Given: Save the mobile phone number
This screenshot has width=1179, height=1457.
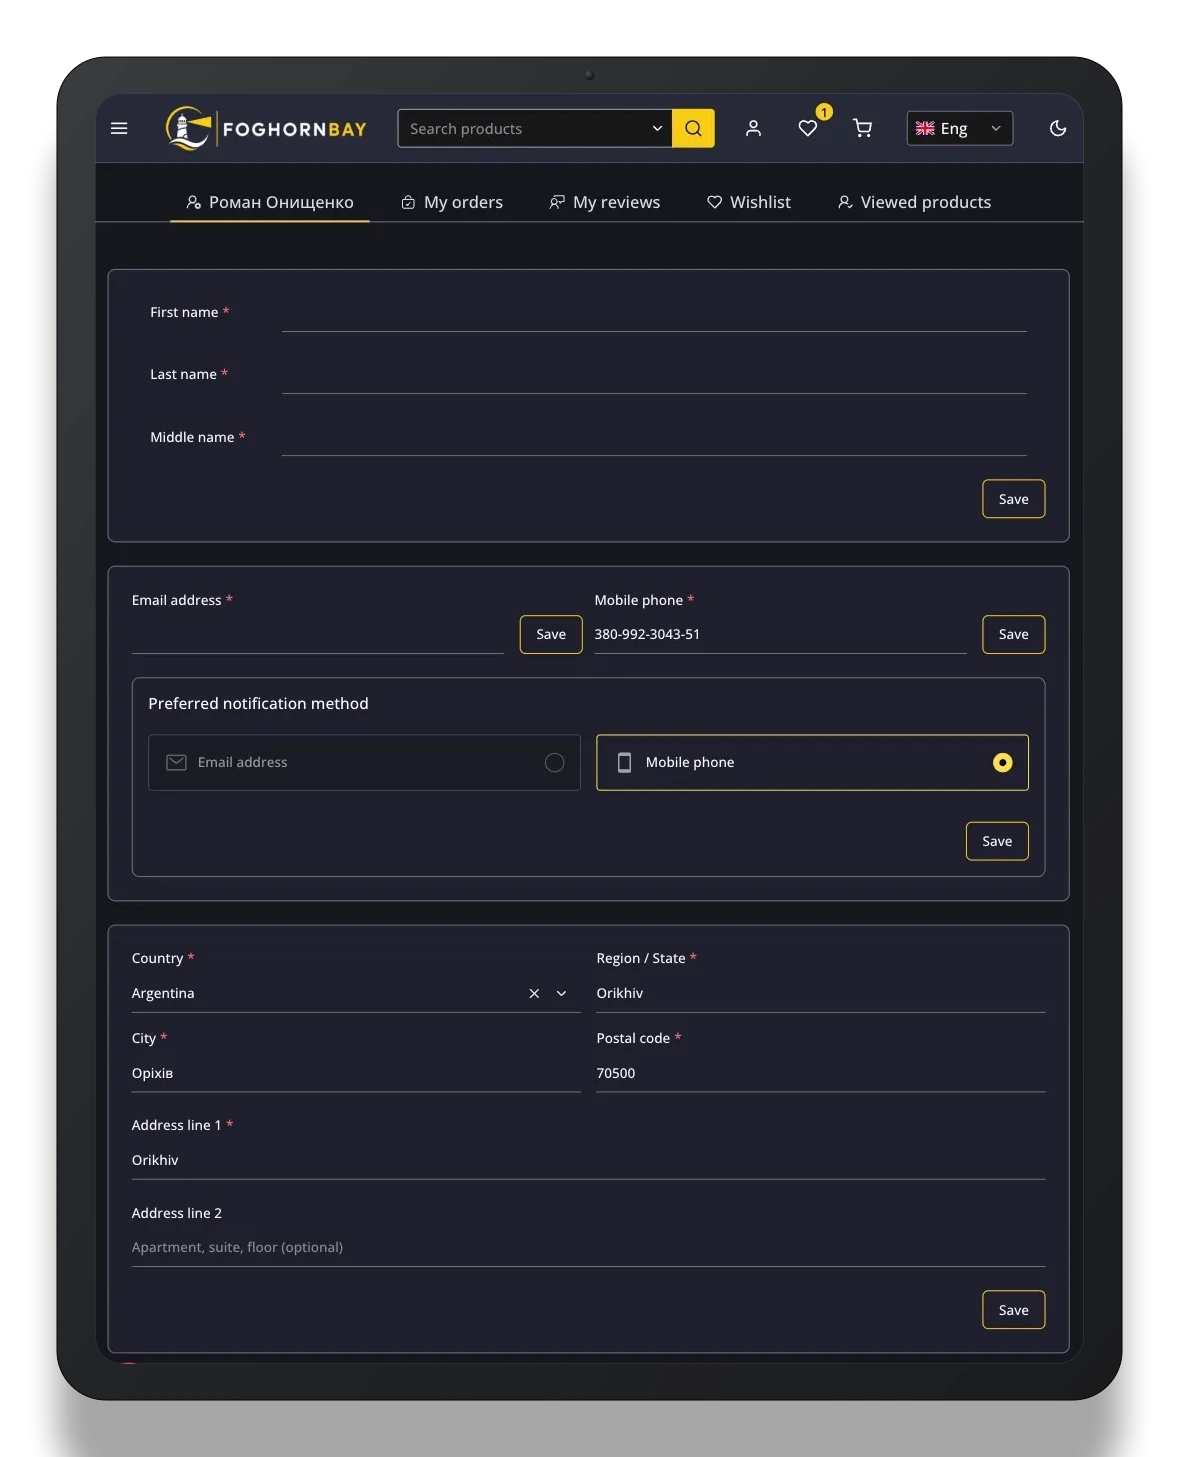Looking at the screenshot, I should click(x=1013, y=634).
